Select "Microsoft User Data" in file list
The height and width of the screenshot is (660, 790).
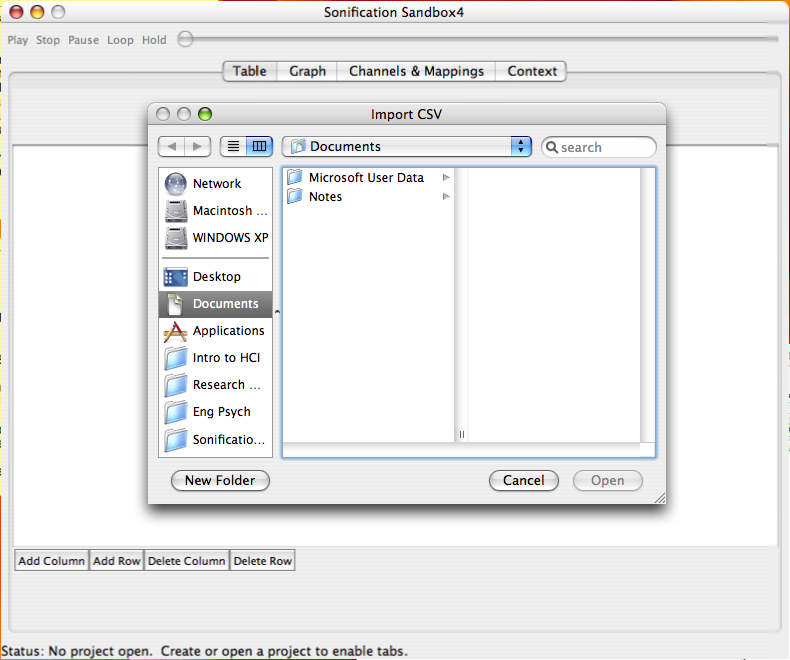point(366,177)
